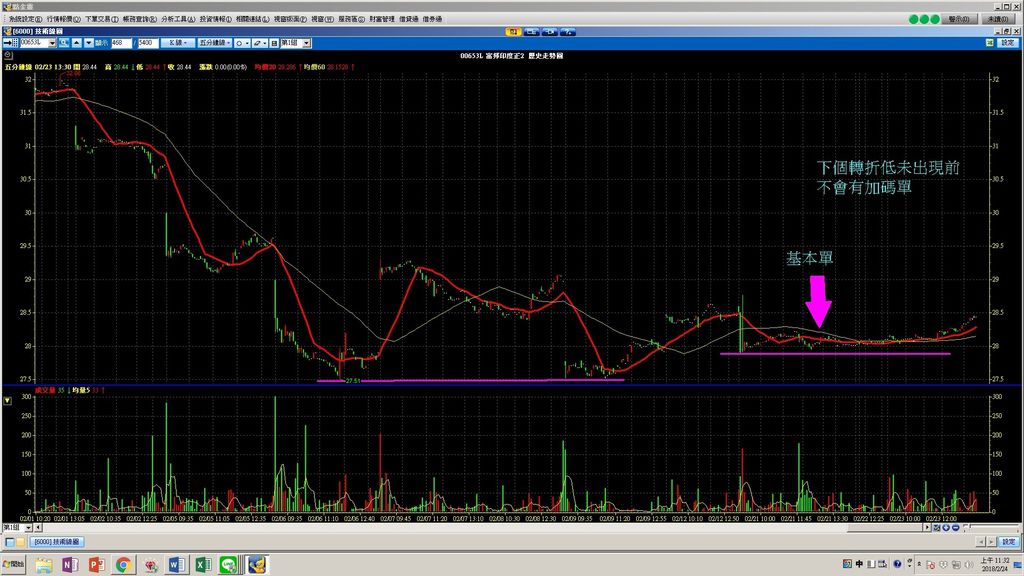Click the up-arrow previous stock button
The image size is (1024, 576).
pos(77,42)
